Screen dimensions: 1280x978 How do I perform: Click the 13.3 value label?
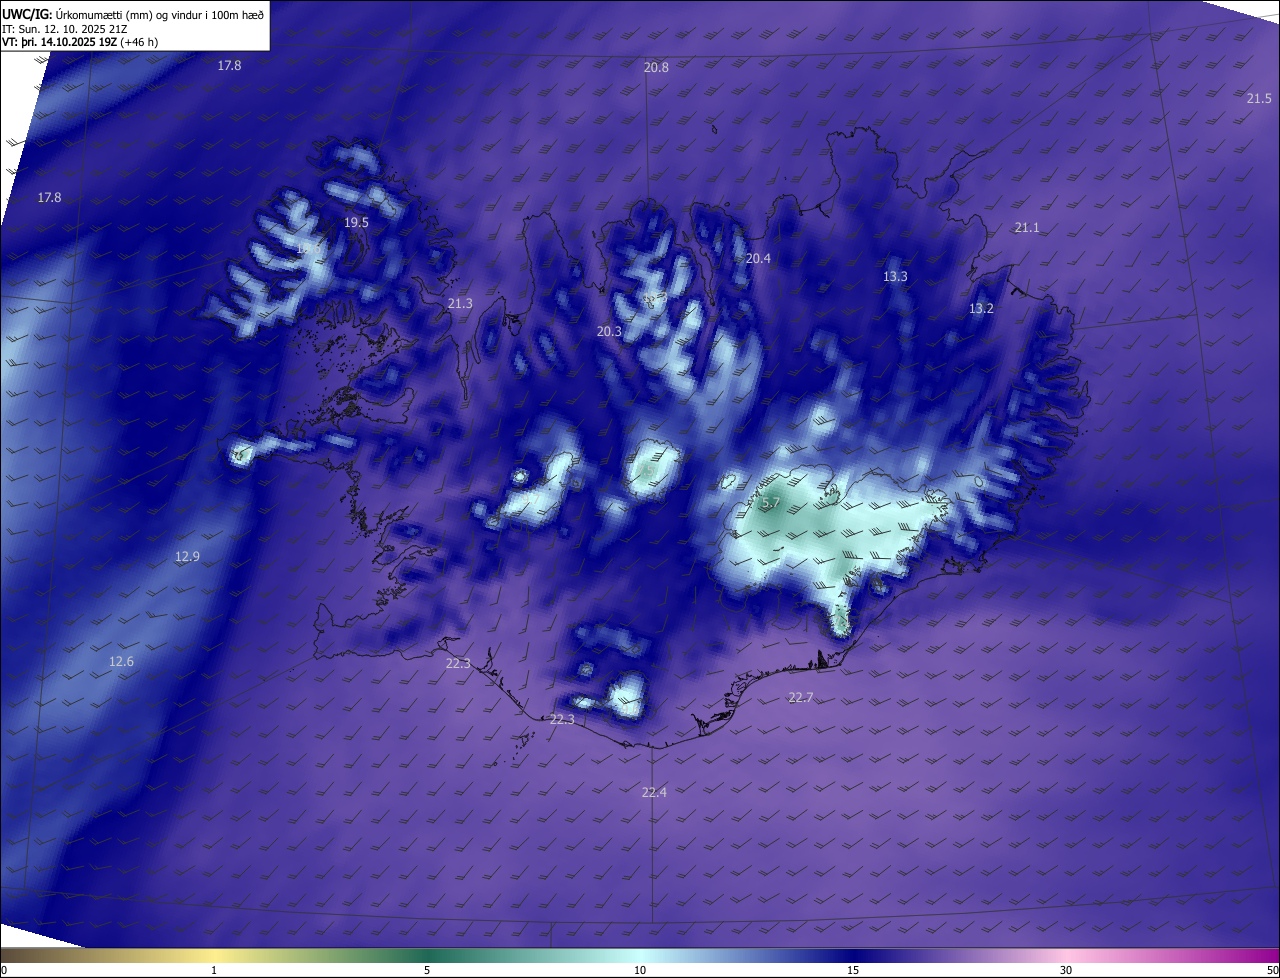point(895,276)
